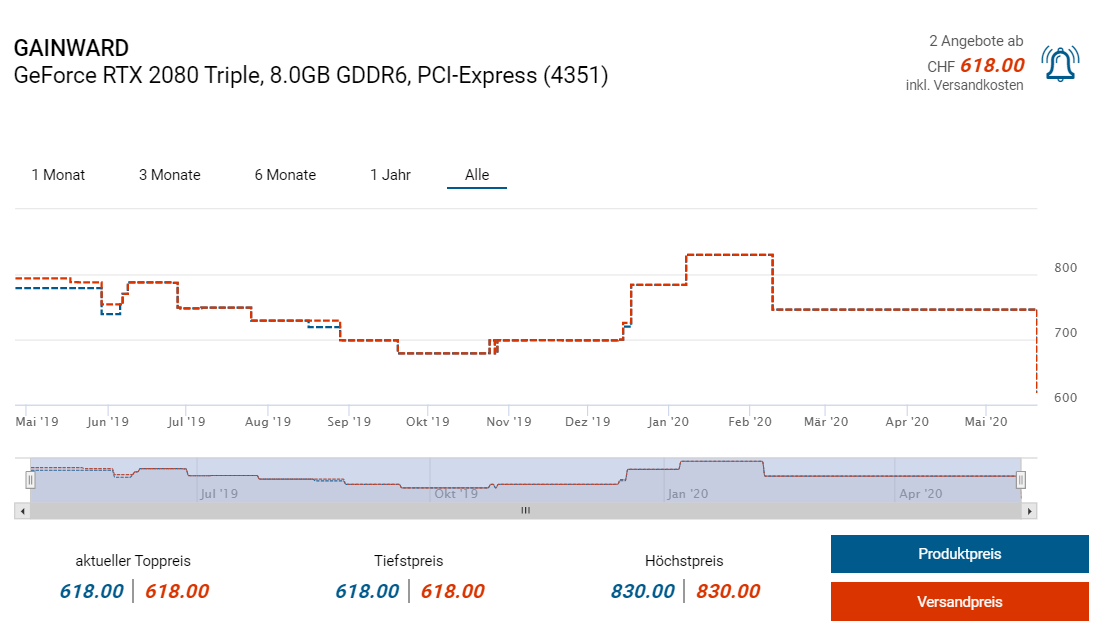Image resolution: width=1095 pixels, height=630 pixels.
Task: Click the GAINWARD brand heading
Action: click(71, 48)
